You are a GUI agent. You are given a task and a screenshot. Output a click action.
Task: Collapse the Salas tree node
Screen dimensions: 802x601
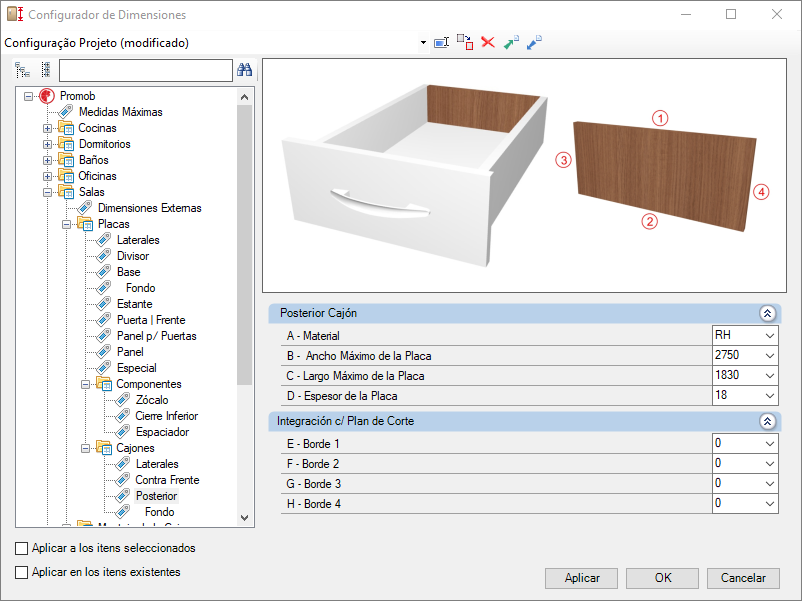point(48,192)
